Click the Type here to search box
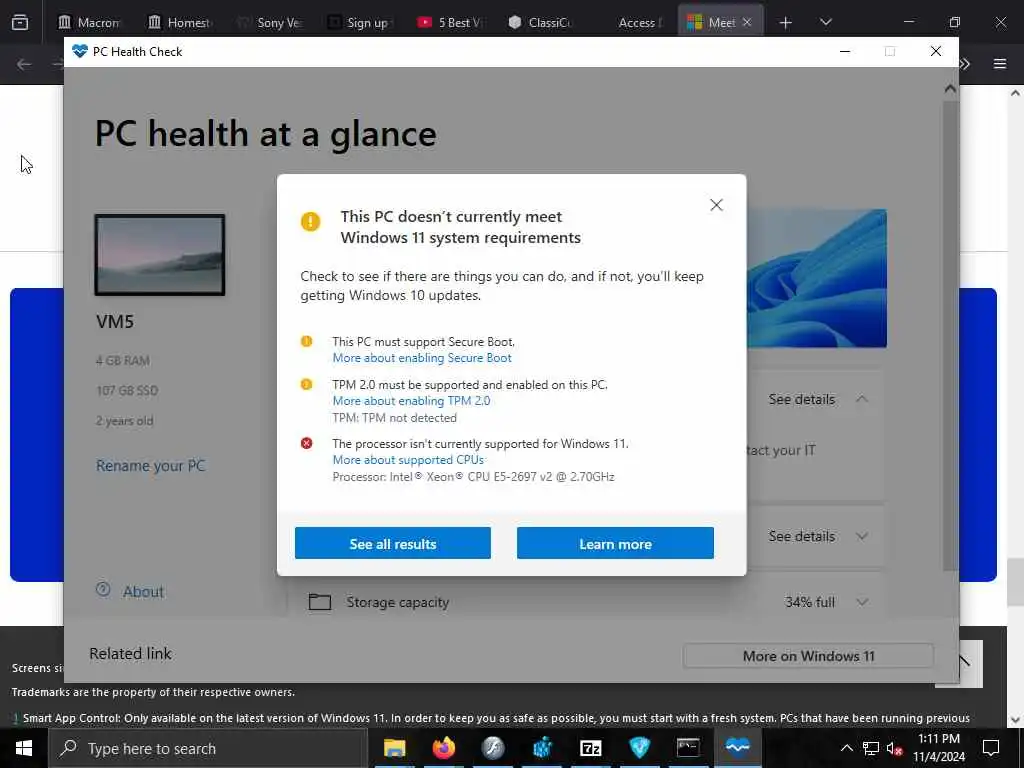1024x768 pixels. pyautogui.click(x=207, y=748)
